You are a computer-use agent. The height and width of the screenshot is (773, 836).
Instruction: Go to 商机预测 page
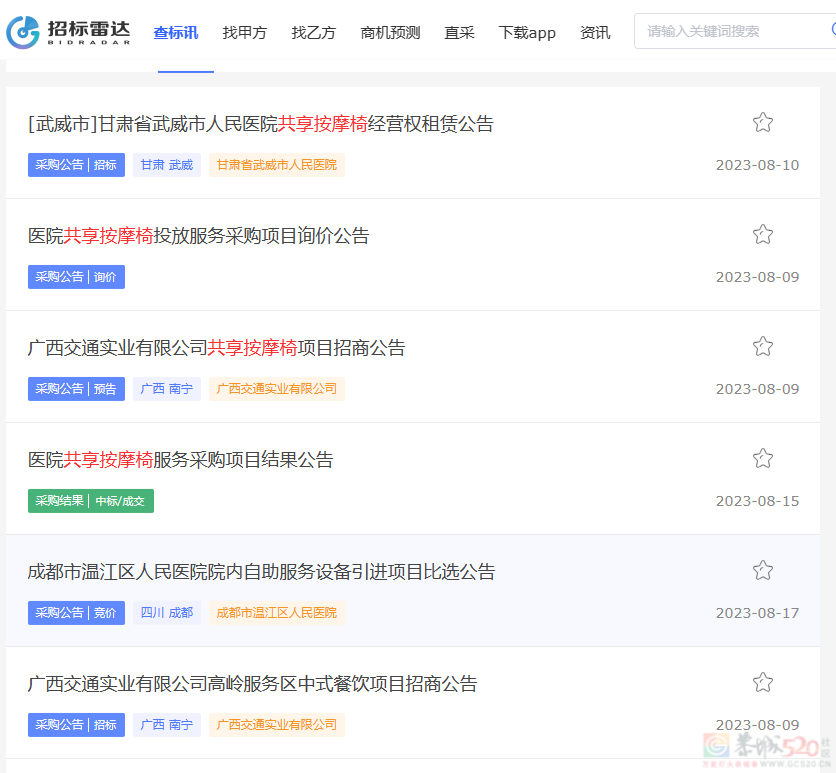click(390, 33)
